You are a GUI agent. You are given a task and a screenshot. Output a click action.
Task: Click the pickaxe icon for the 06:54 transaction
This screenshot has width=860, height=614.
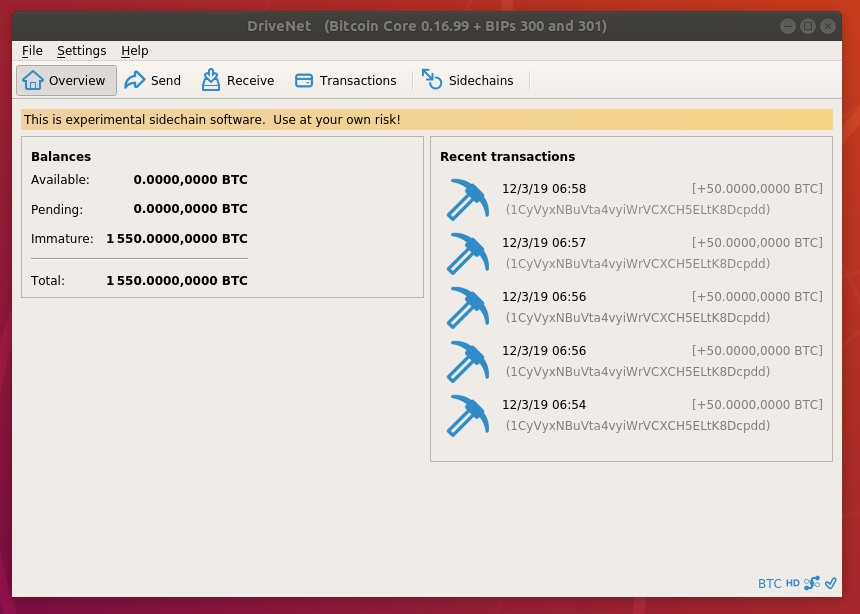[x=467, y=415]
